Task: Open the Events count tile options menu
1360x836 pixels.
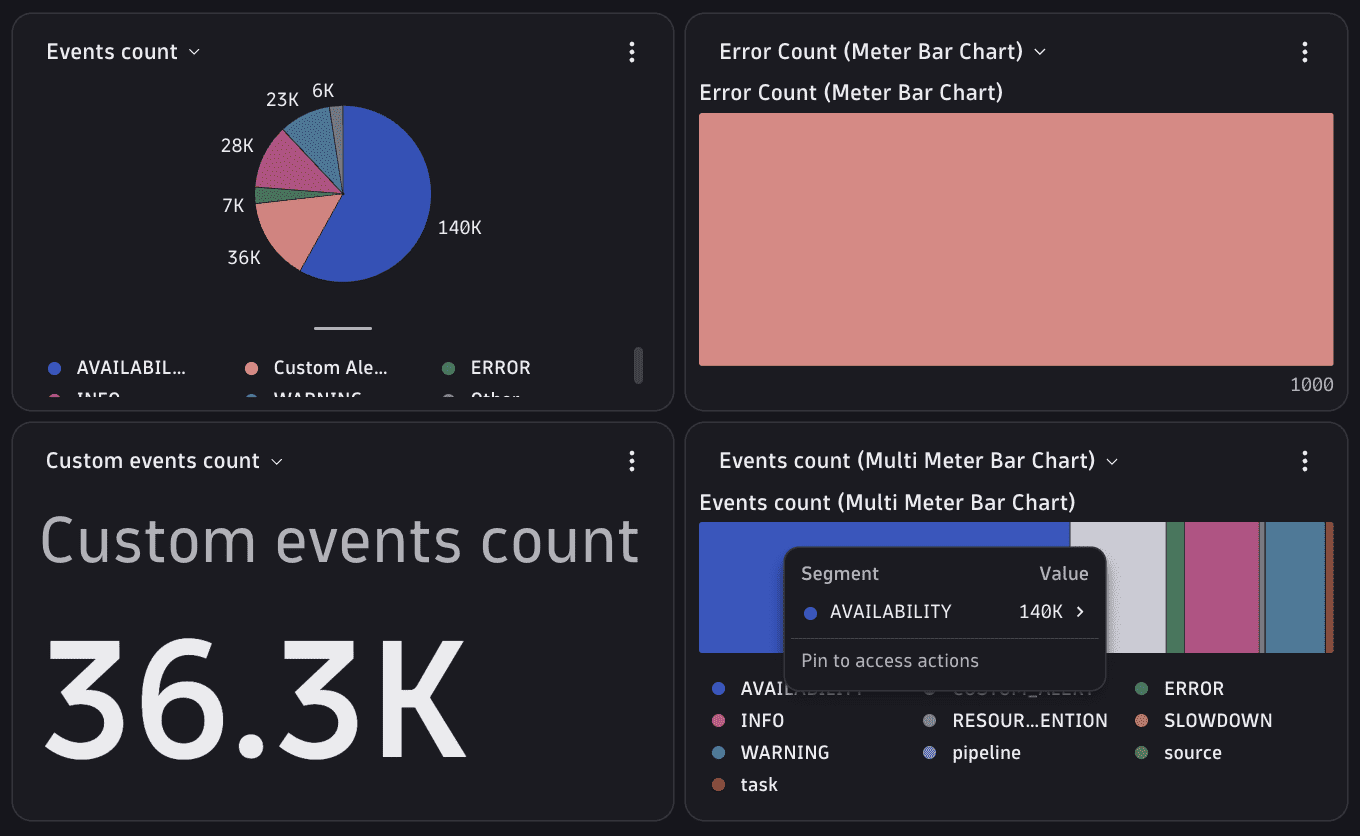Action: point(631,52)
